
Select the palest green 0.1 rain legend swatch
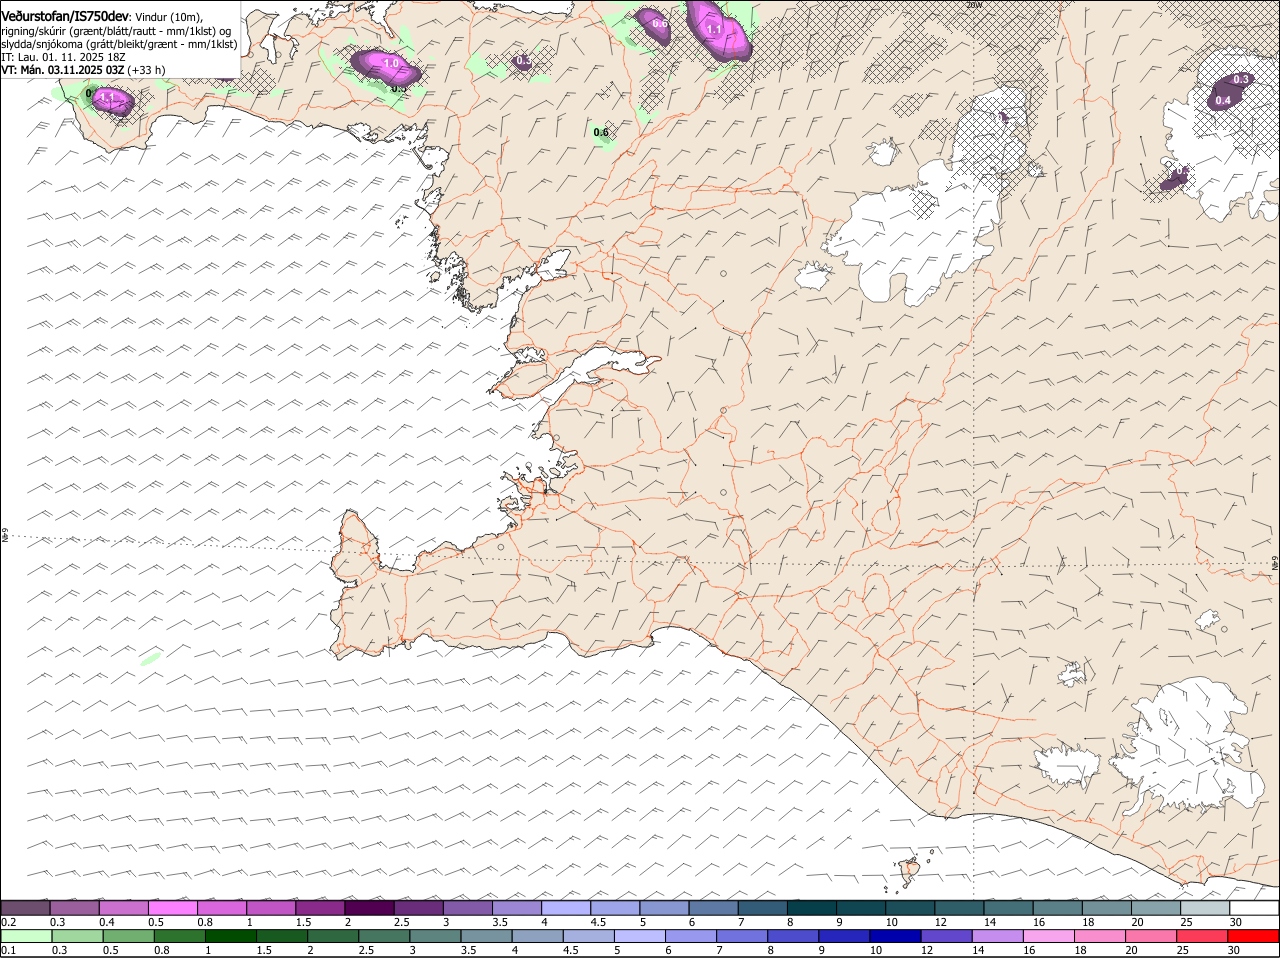coord(26,936)
